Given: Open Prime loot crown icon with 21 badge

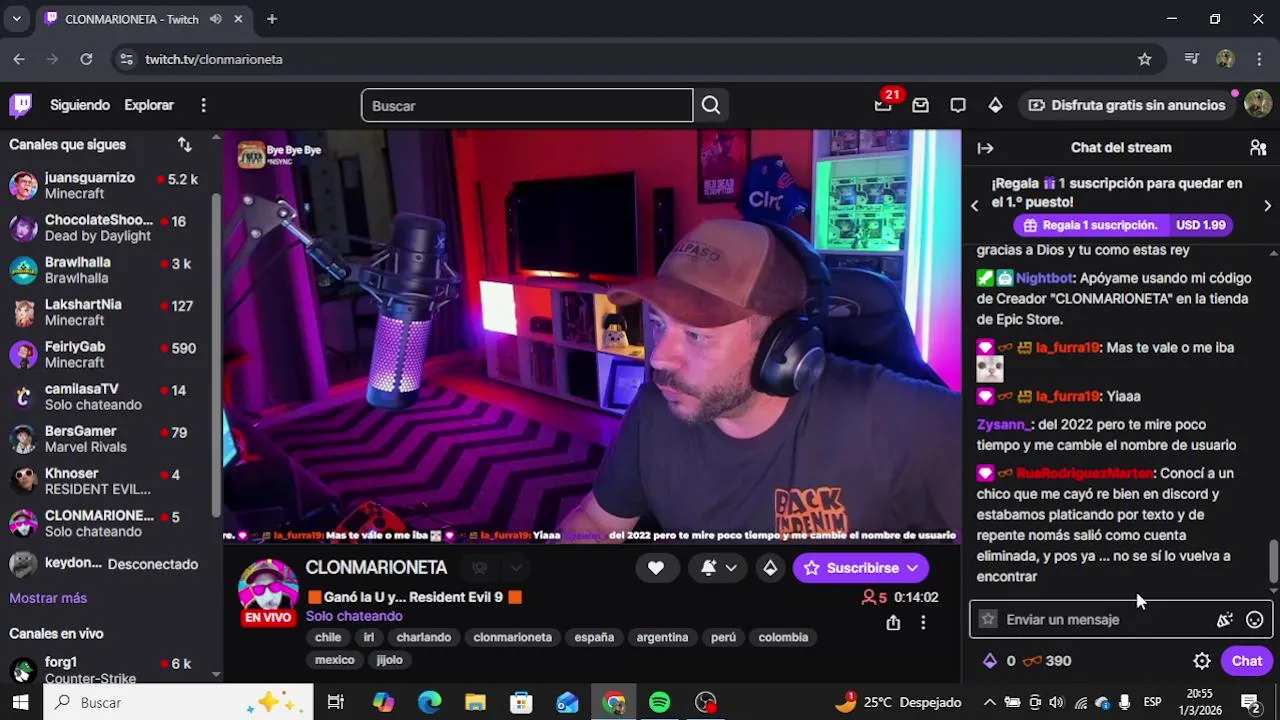Looking at the screenshot, I should pos(883,105).
